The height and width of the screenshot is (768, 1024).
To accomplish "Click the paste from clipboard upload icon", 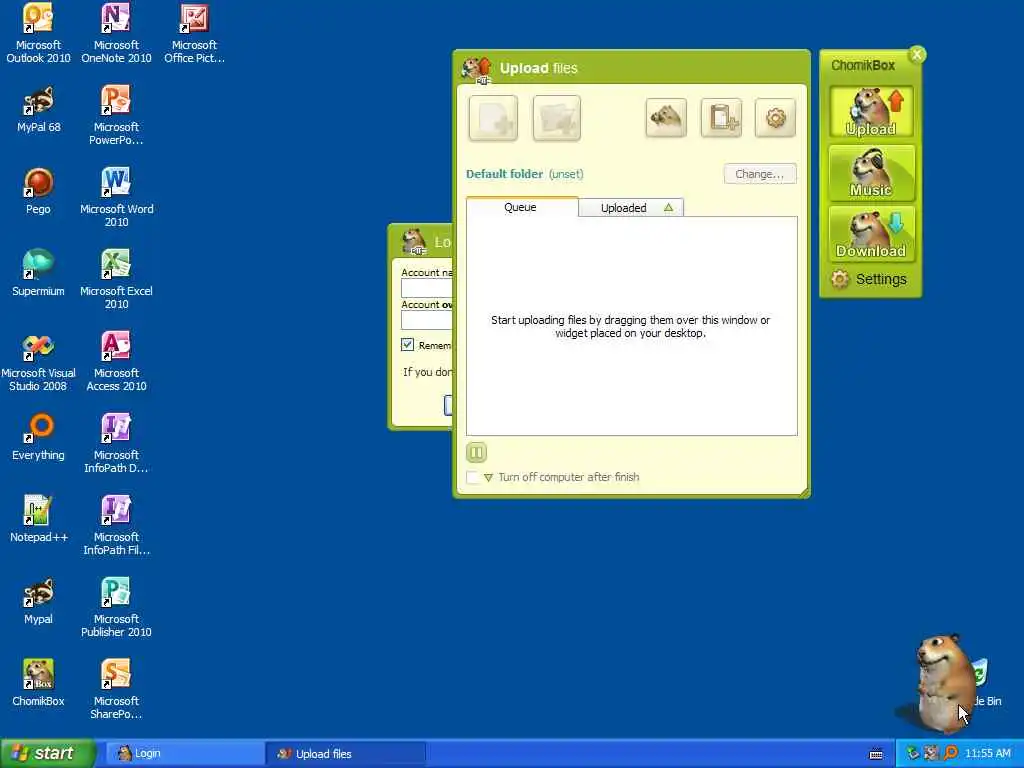I will 721,118.
